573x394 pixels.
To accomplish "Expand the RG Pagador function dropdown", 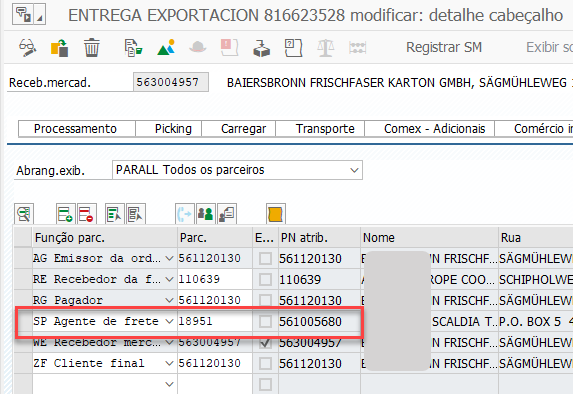I will point(169,300).
